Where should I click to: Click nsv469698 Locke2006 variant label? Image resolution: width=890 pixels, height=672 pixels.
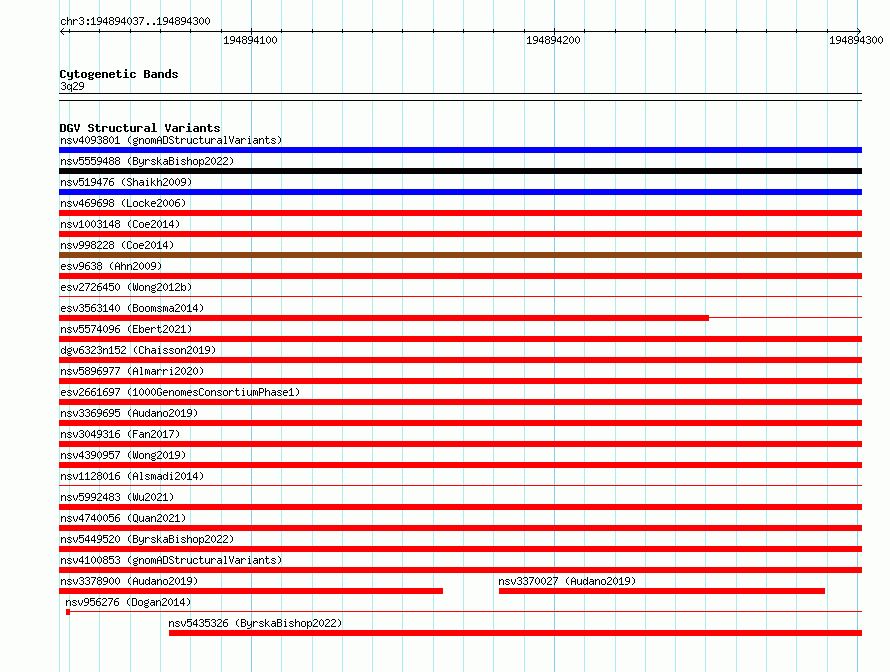pos(123,203)
